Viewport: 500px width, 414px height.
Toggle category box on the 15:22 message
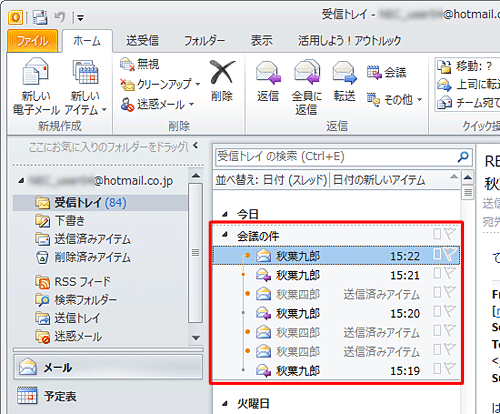click(437, 255)
